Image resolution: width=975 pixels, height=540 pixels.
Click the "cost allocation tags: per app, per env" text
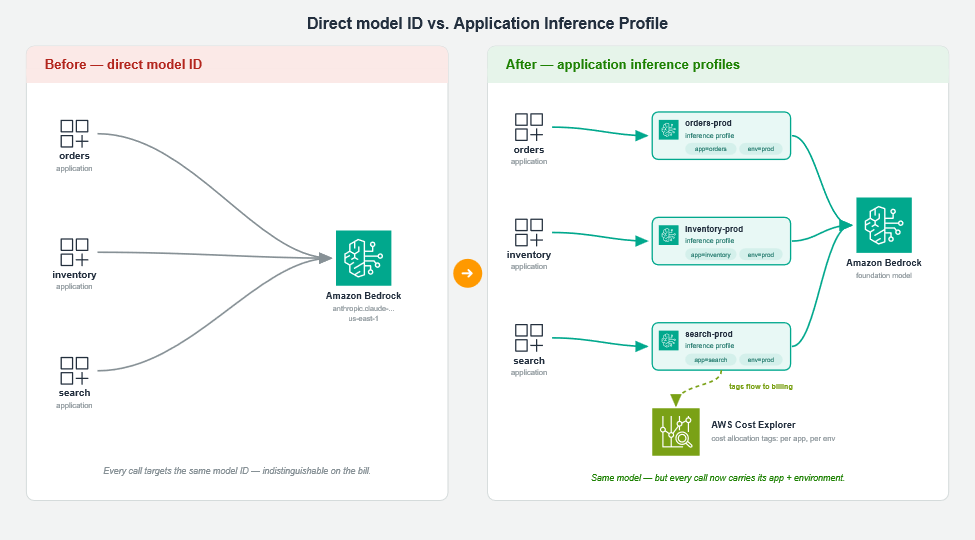pyautogui.click(x=773, y=439)
